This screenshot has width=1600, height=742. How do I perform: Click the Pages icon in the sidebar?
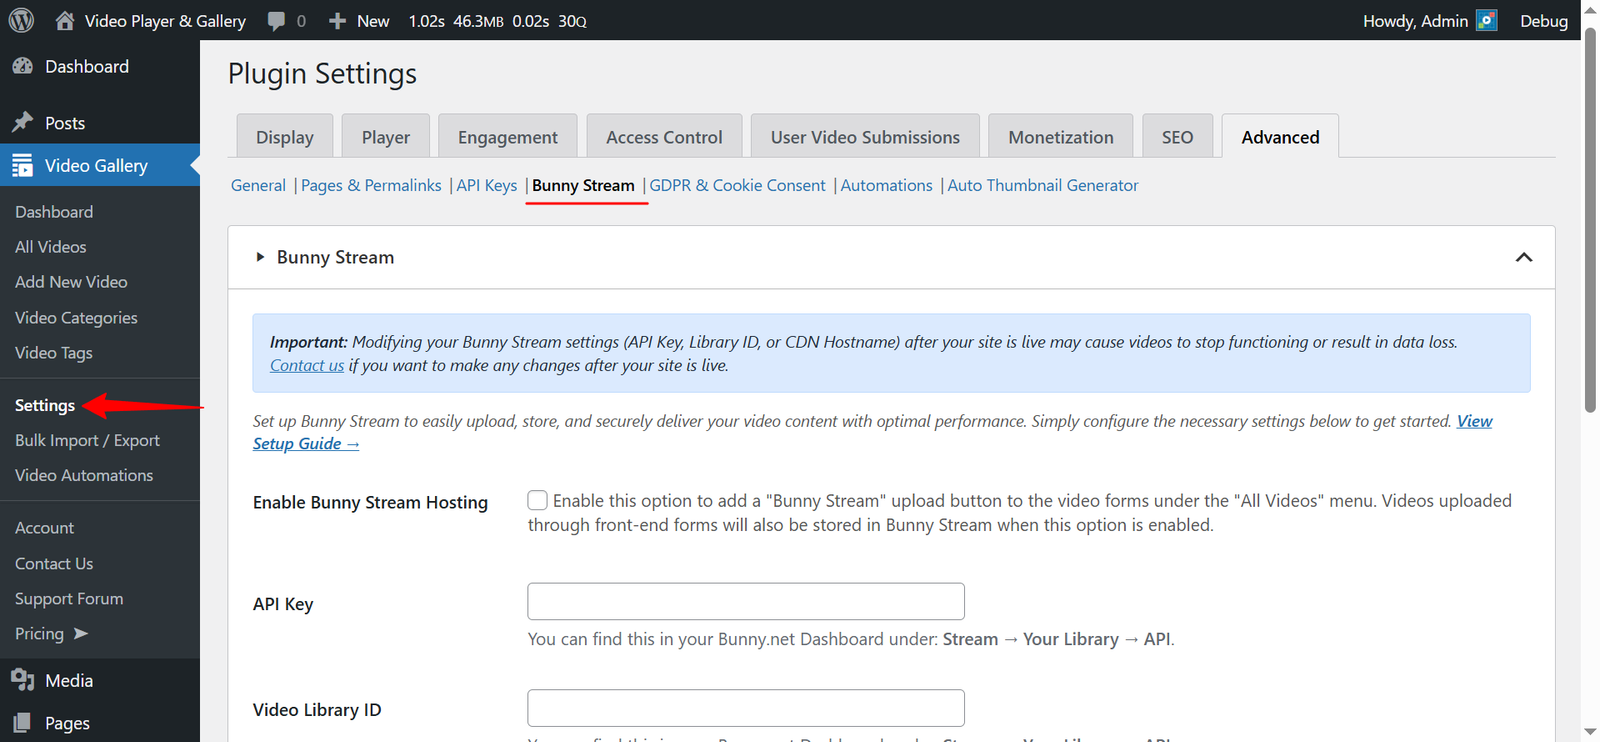point(22,723)
